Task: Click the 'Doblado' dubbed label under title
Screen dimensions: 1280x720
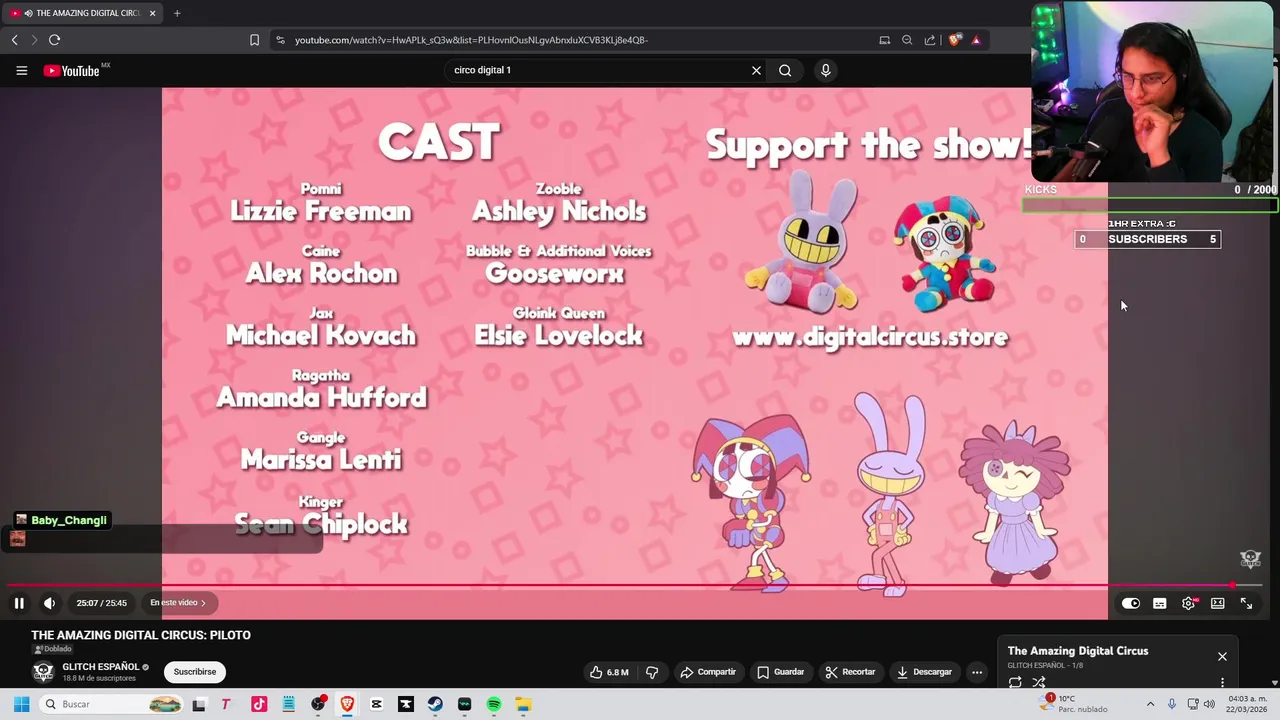Action: [53, 649]
